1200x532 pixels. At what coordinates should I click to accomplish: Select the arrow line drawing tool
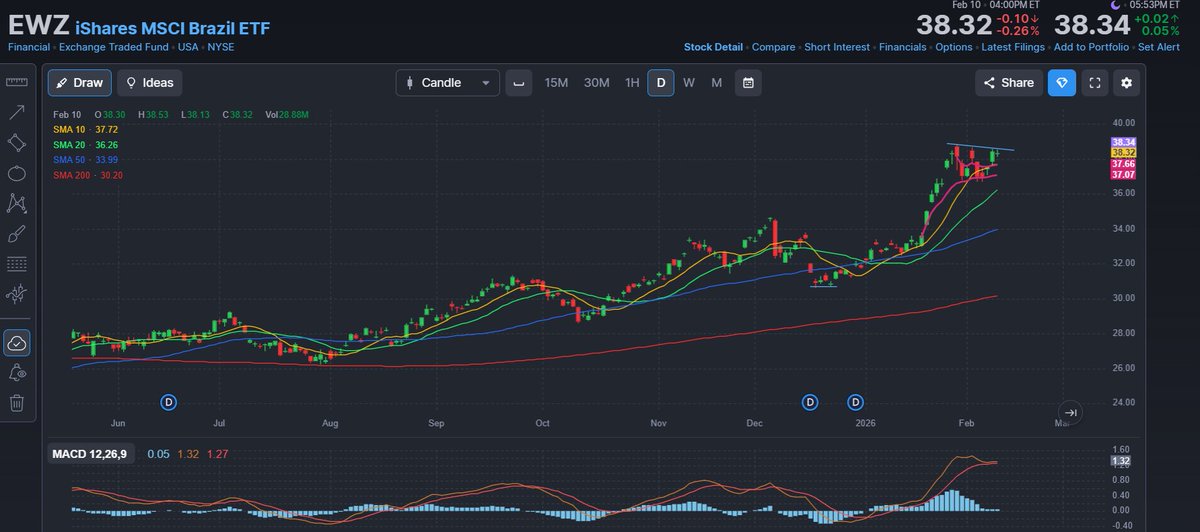point(16,113)
